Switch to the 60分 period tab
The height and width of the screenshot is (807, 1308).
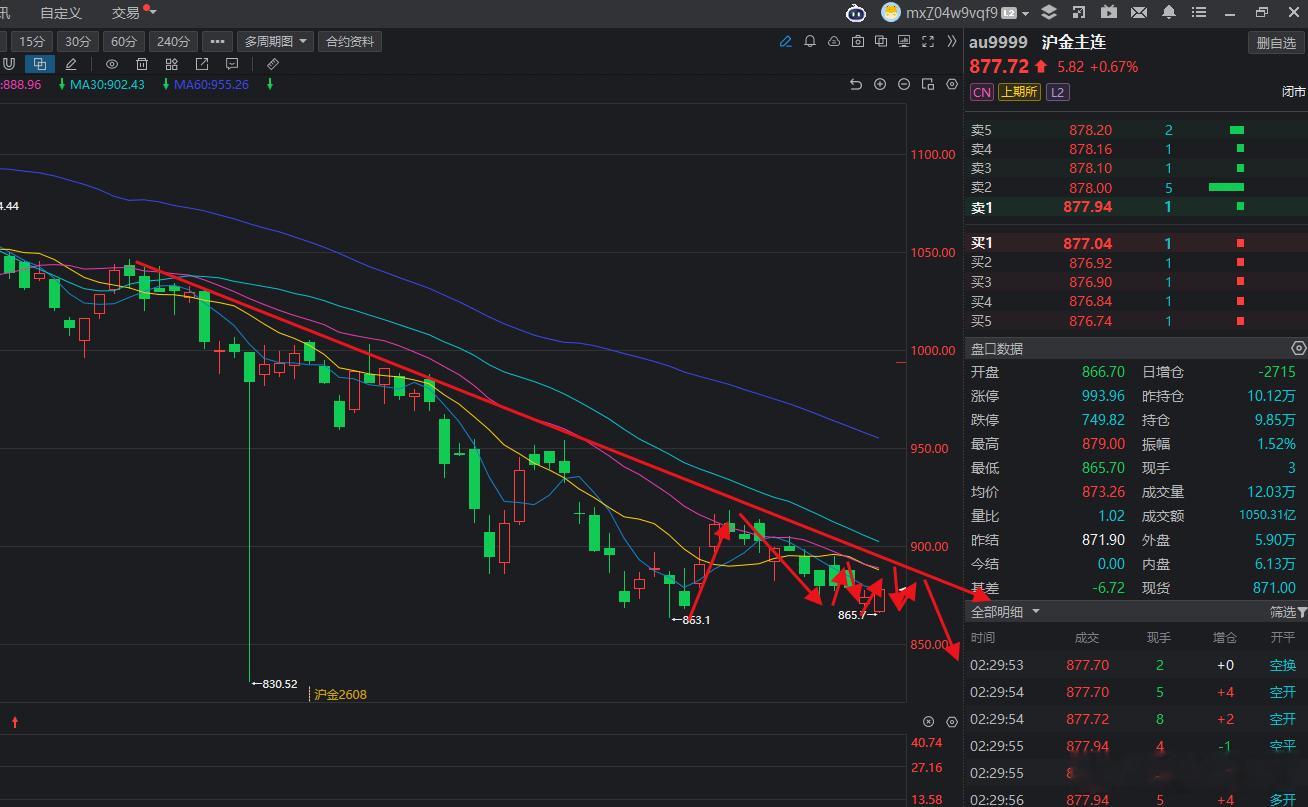point(124,41)
